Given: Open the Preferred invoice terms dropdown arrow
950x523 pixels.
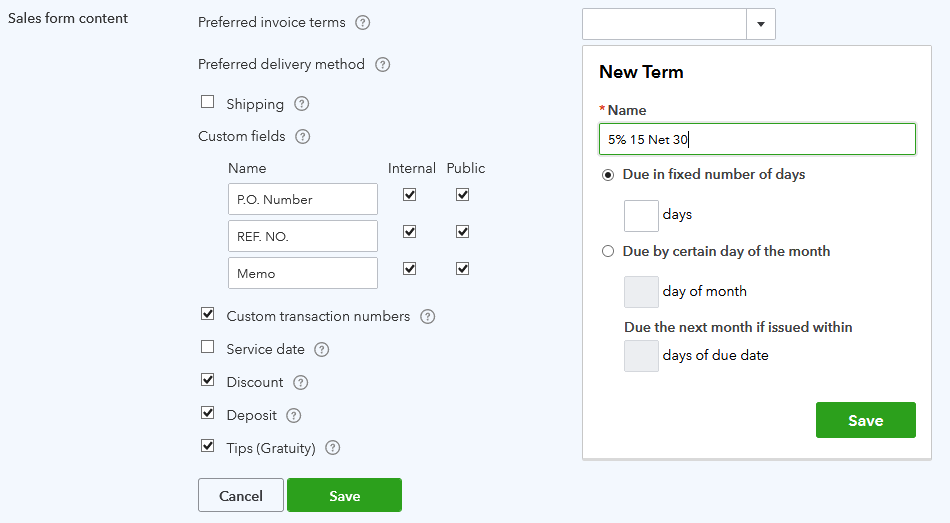Looking at the screenshot, I should point(761,24).
